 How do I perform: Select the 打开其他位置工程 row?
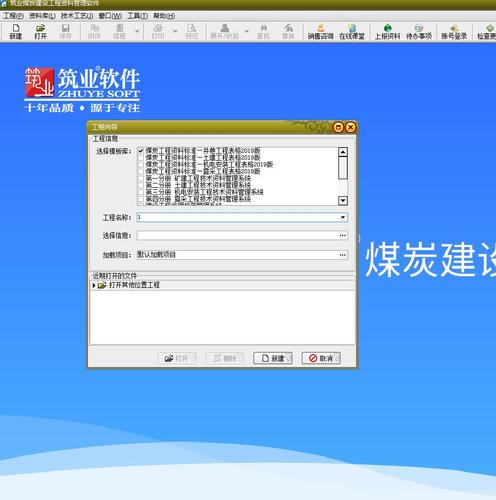[x=222, y=285]
